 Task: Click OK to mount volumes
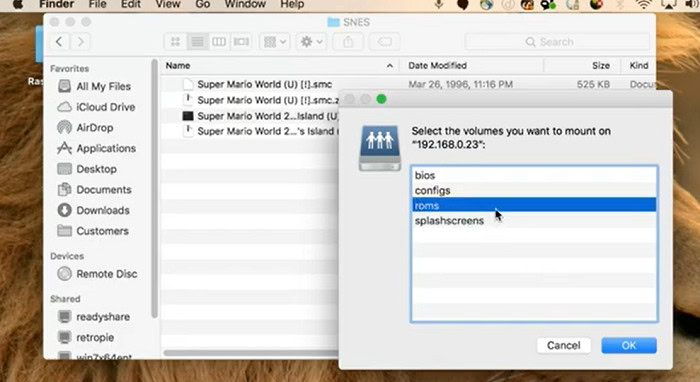pyautogui.click(x=629, y=345)
